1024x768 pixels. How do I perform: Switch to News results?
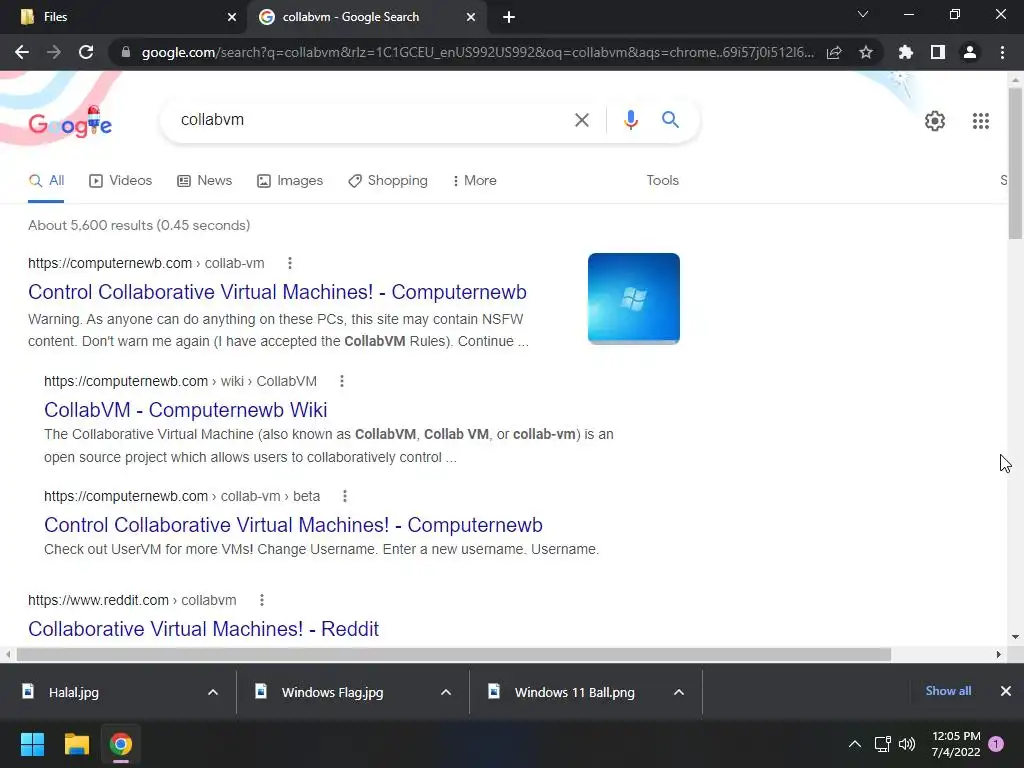tap(204, 181)
